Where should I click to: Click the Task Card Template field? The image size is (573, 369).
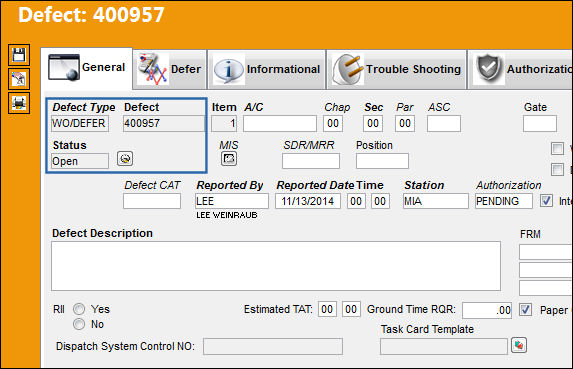(444, 346)
